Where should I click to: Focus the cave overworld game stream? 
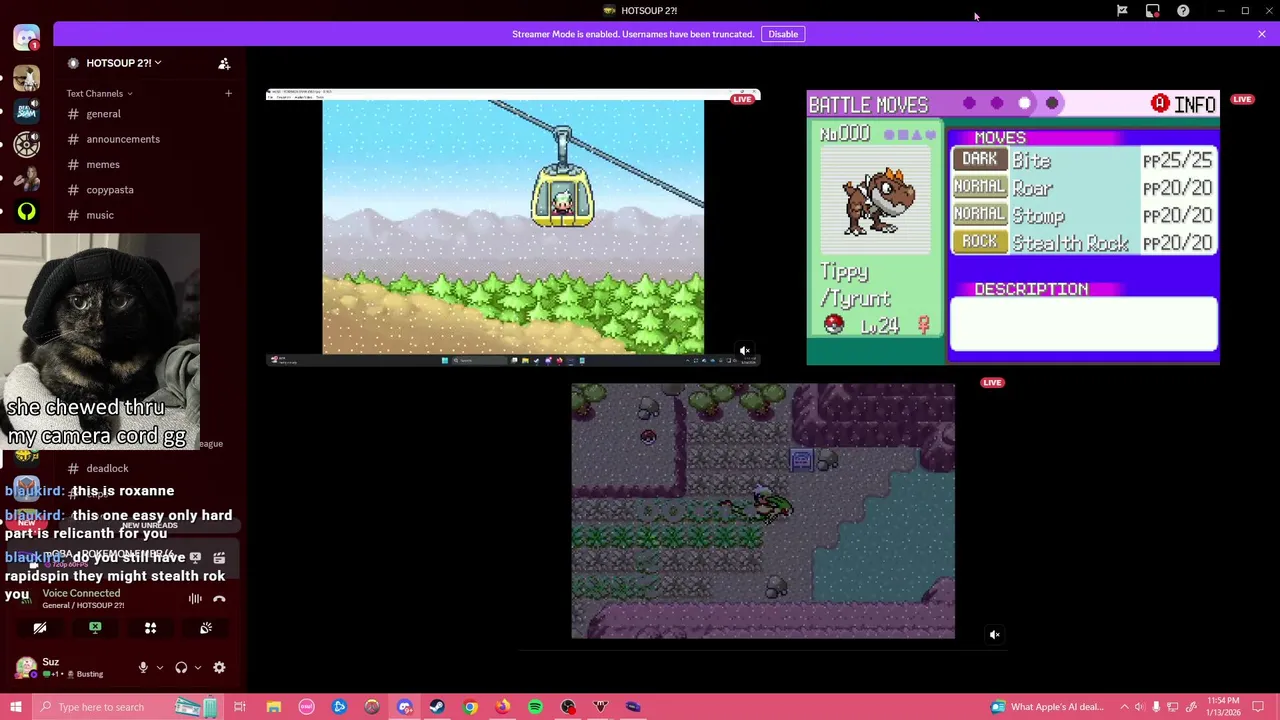coord(763,511)
